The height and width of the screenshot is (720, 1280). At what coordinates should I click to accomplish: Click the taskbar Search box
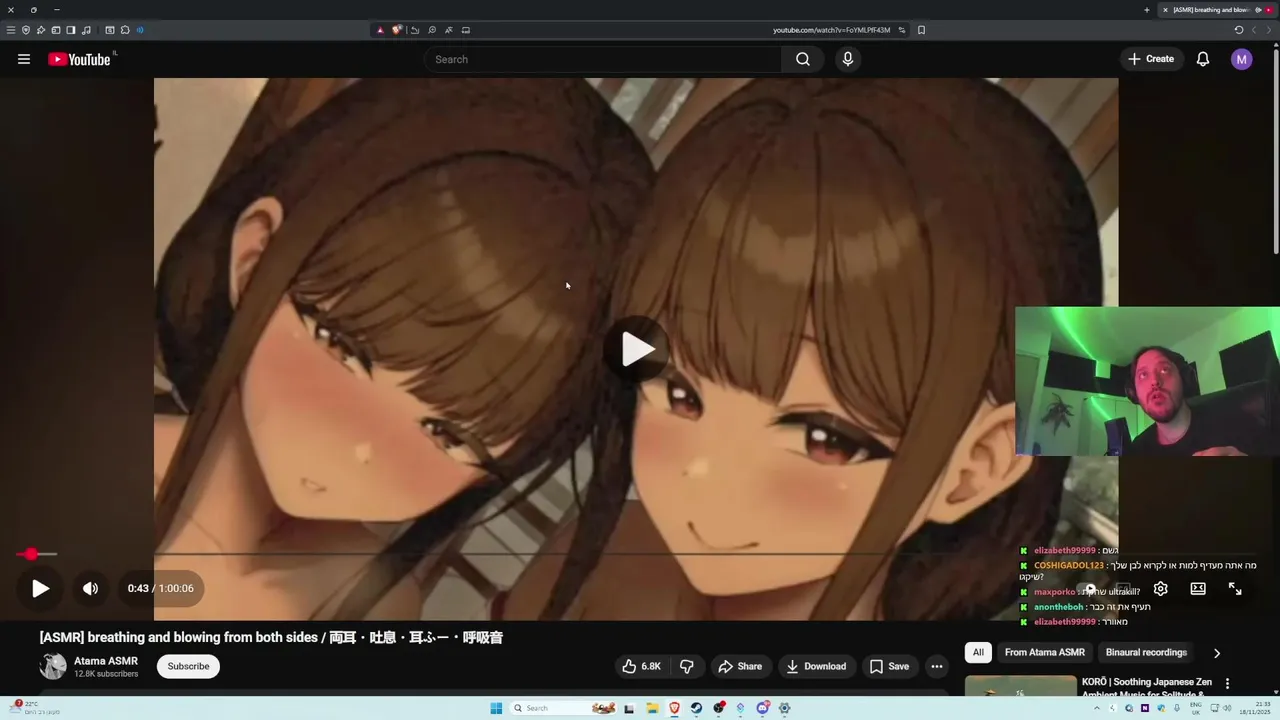pos(562,708)
